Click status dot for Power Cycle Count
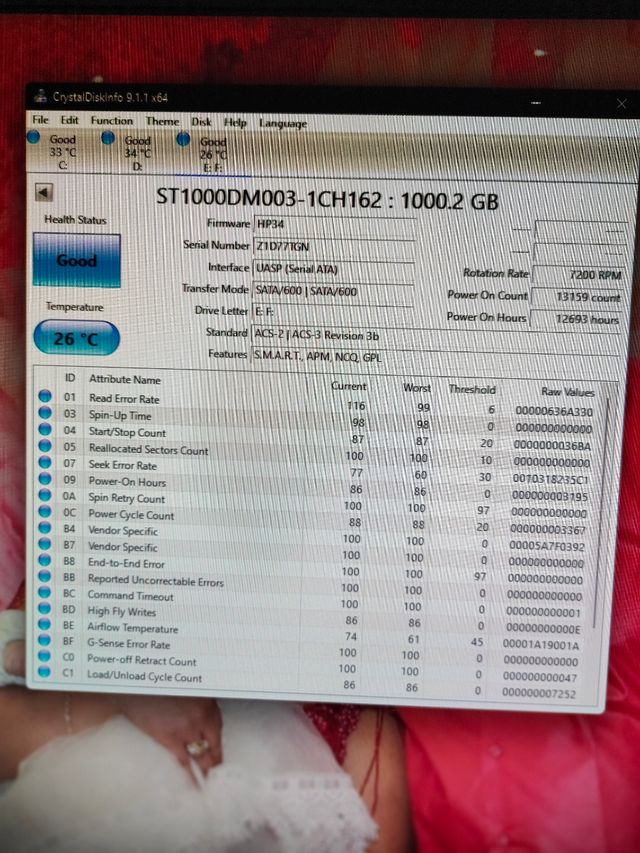 45,511
